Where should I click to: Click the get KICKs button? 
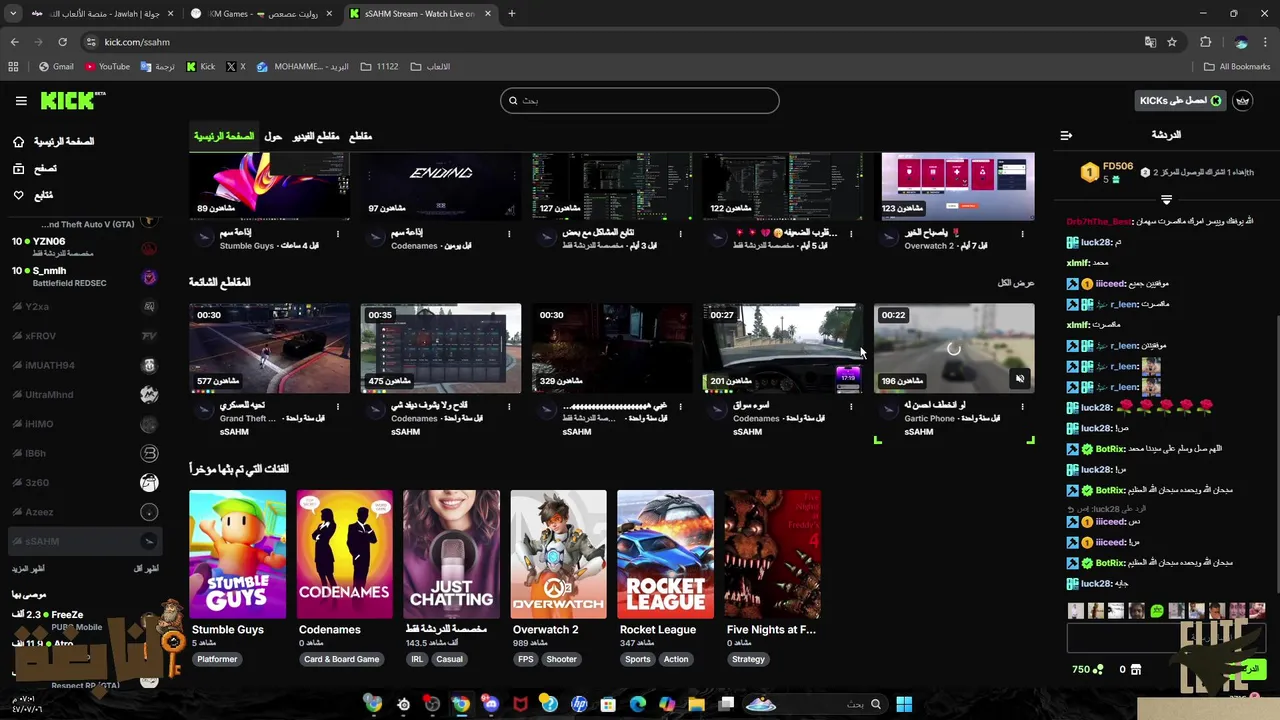(x=1181, y=101)
